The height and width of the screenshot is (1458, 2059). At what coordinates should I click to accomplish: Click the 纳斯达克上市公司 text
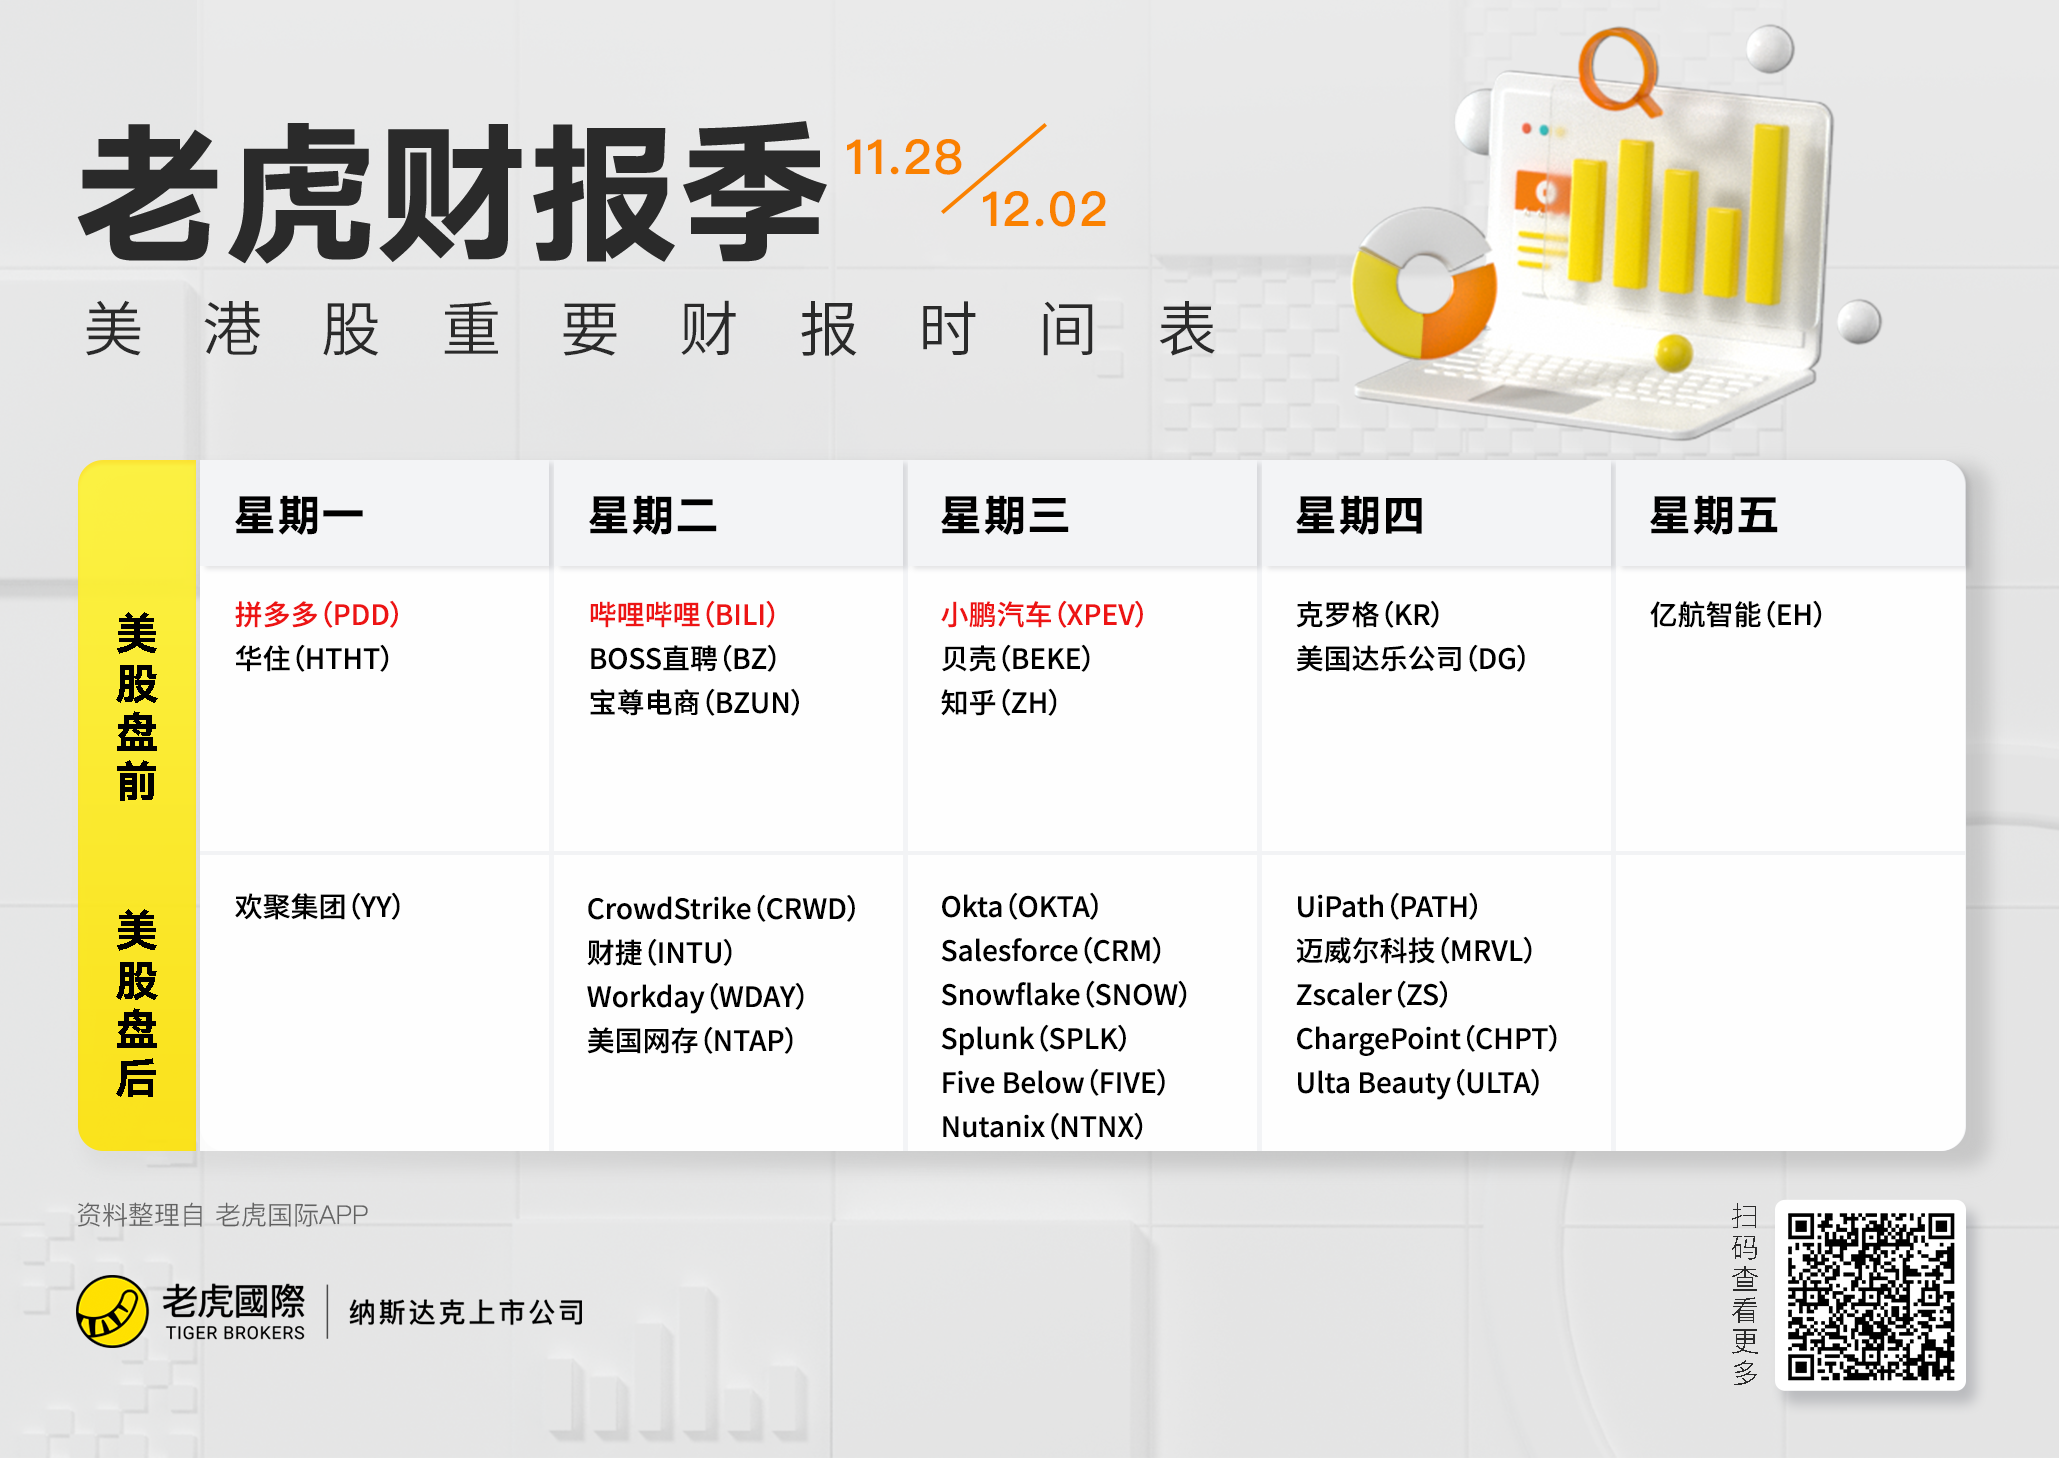click(467, 1312)
